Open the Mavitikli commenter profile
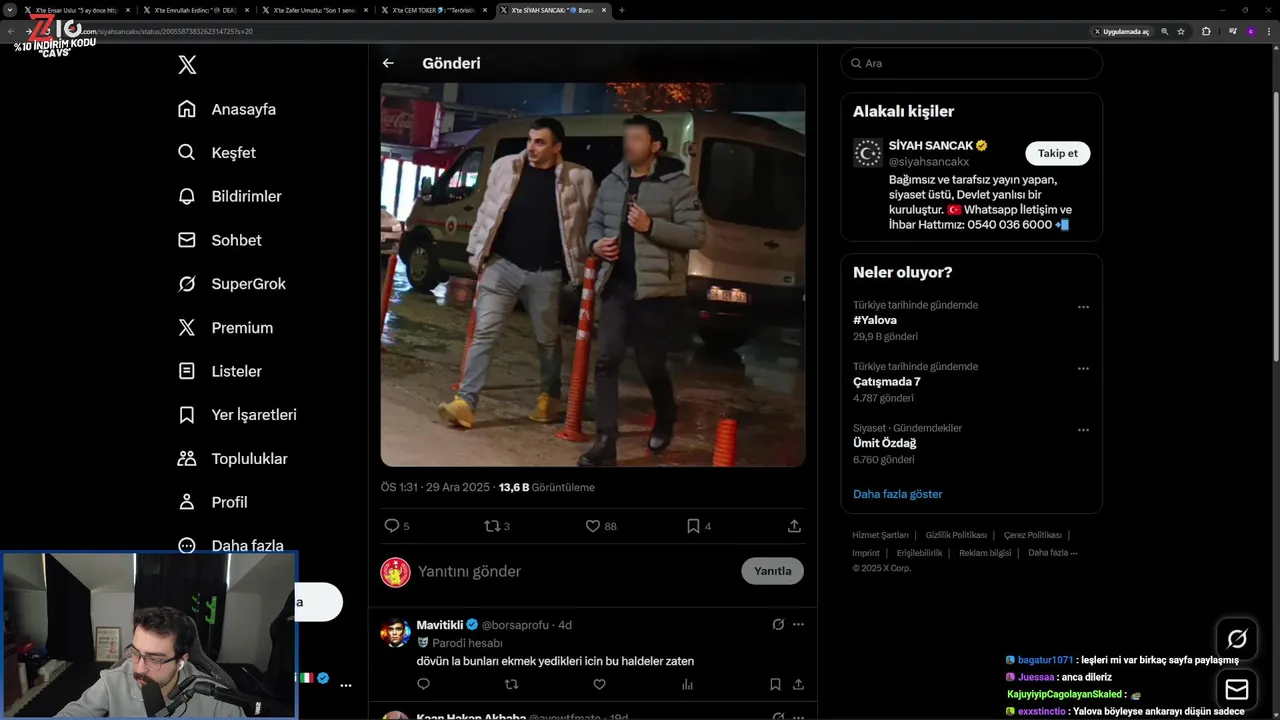Image resolution: width=1280 pixels, height=720 pixels. pos(440,625)
